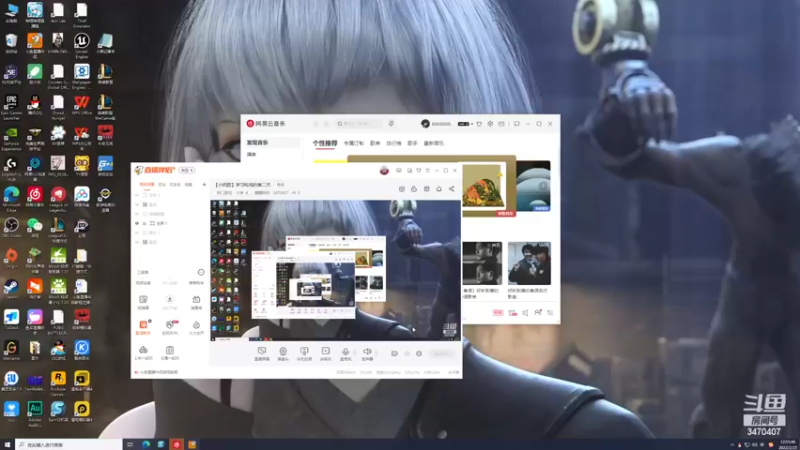
Task: Click the greyed start-live button in Douyu companion
Action: pyautogui.click(x=442, y=354)
